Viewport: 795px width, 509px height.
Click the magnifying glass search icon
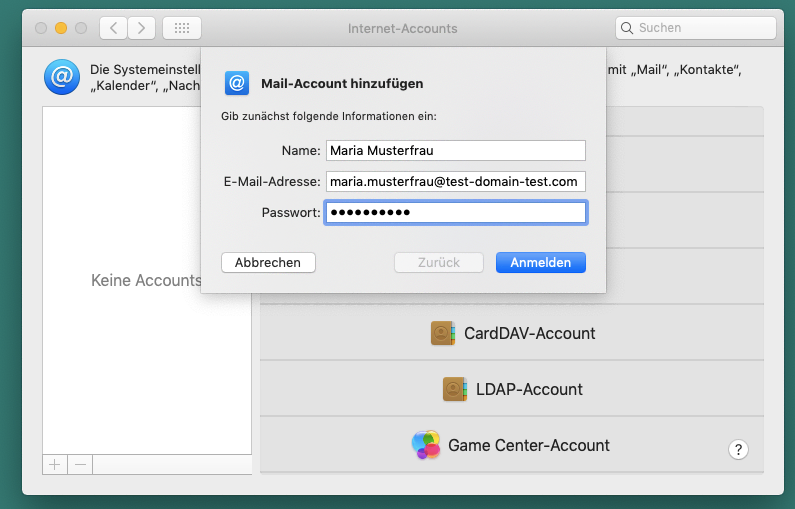pos(628,28)
